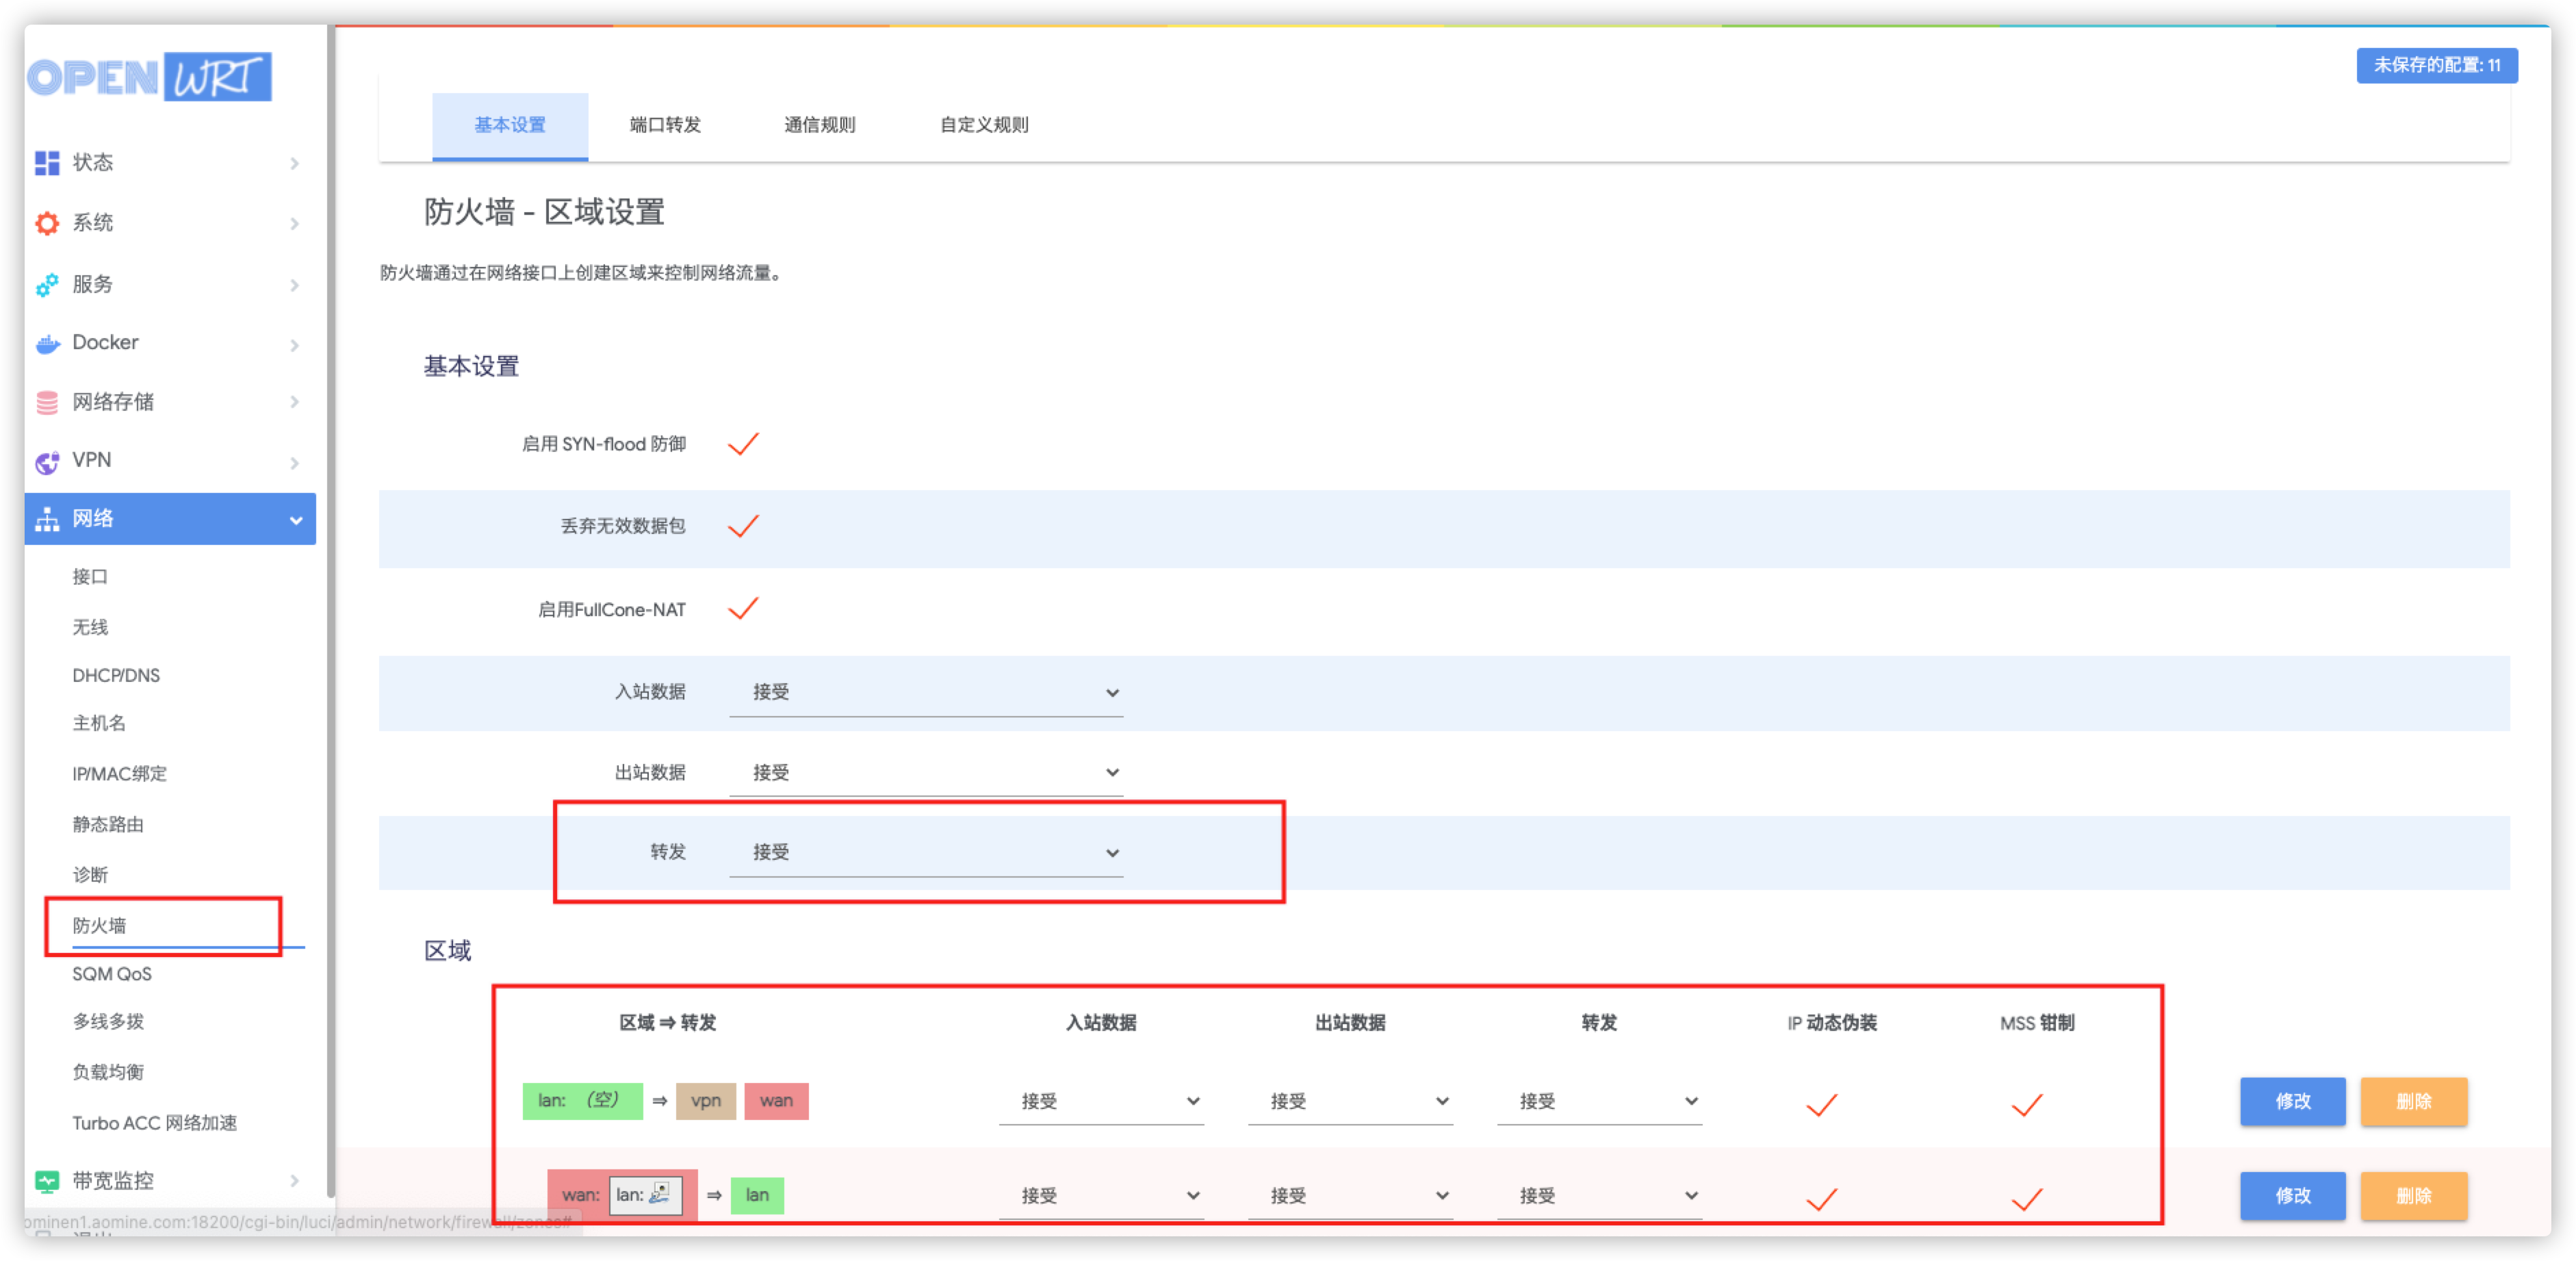Screen dimensions: 2576x1261
Task: Open the VPN sidebar icon
Action: point(46,460)
